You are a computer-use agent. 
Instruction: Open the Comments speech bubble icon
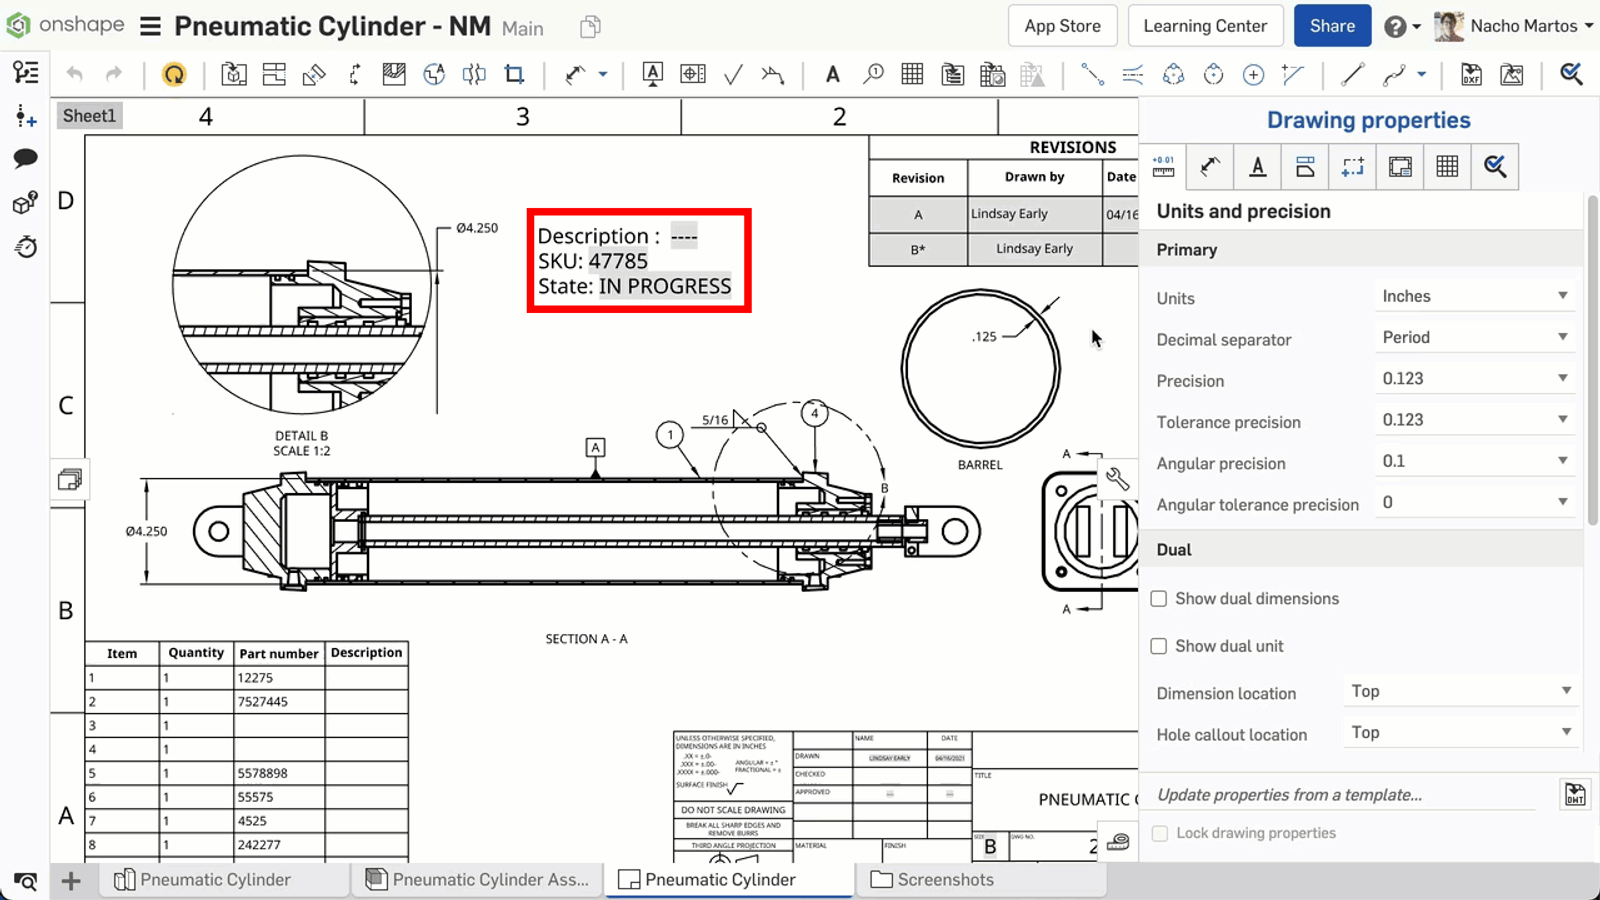coord(26,158)
